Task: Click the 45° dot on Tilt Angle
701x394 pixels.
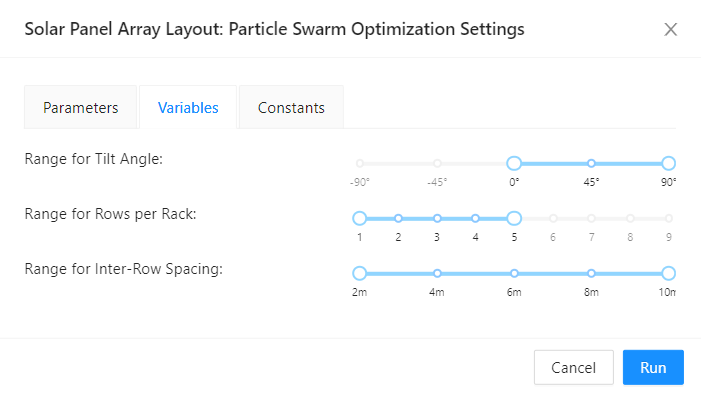Action: click(x=591, y=163)
